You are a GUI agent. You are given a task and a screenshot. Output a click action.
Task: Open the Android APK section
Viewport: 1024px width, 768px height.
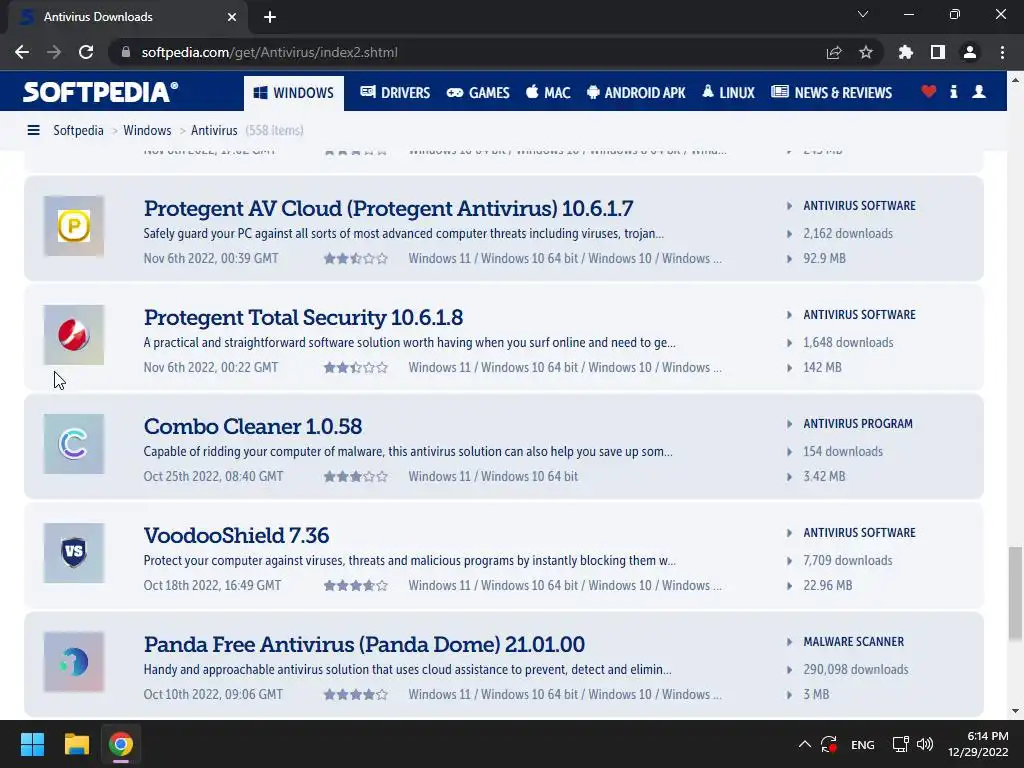(636, 93)
